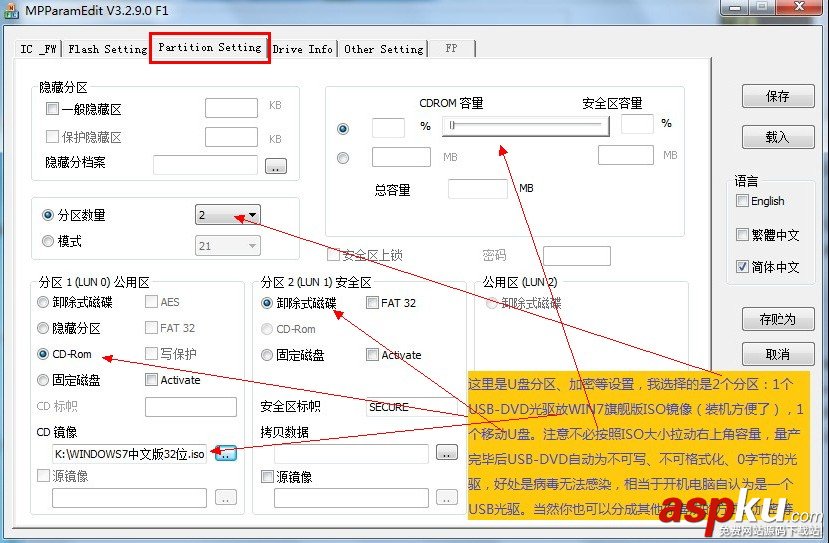
Task: Select the Partition Setting tab
Action: point(210,48)
